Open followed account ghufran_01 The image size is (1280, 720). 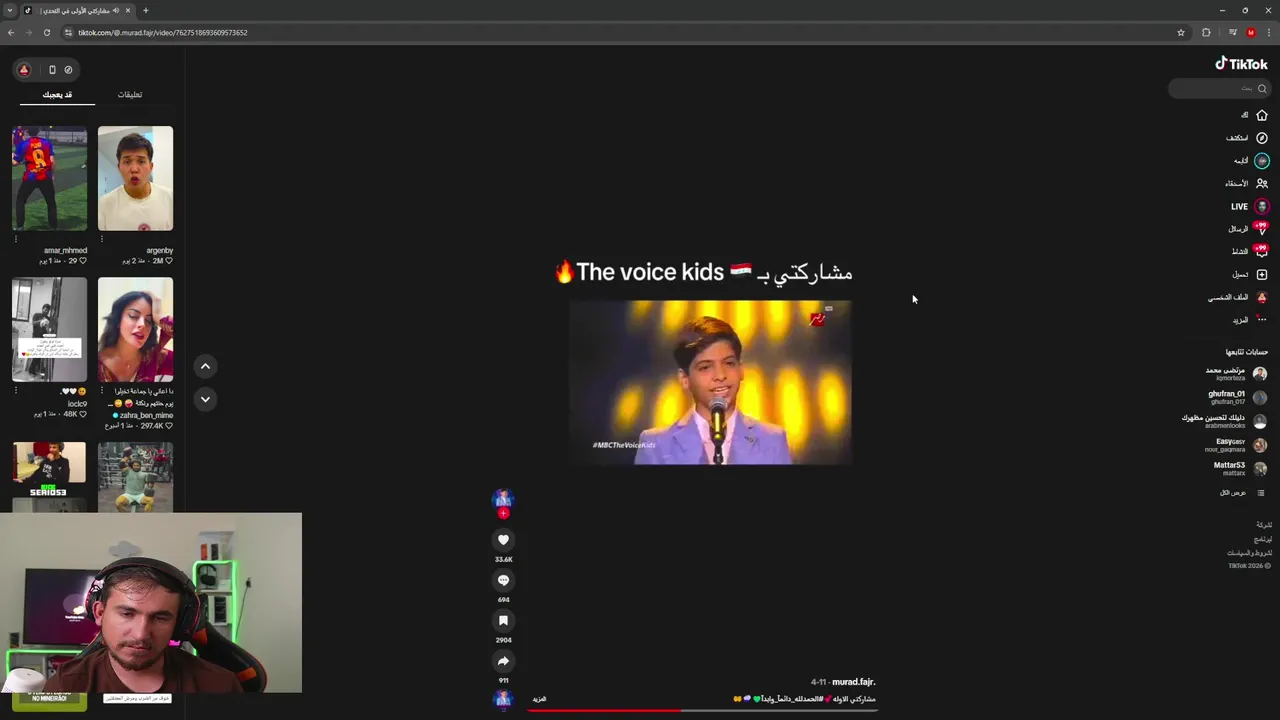[1237, 397]
